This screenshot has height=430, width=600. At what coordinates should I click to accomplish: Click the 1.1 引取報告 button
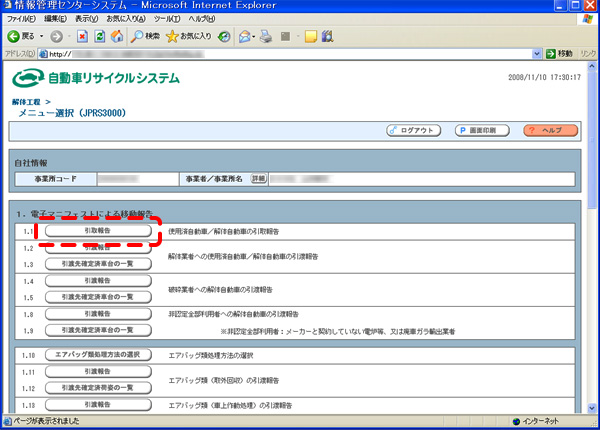(x=98, y=231)
